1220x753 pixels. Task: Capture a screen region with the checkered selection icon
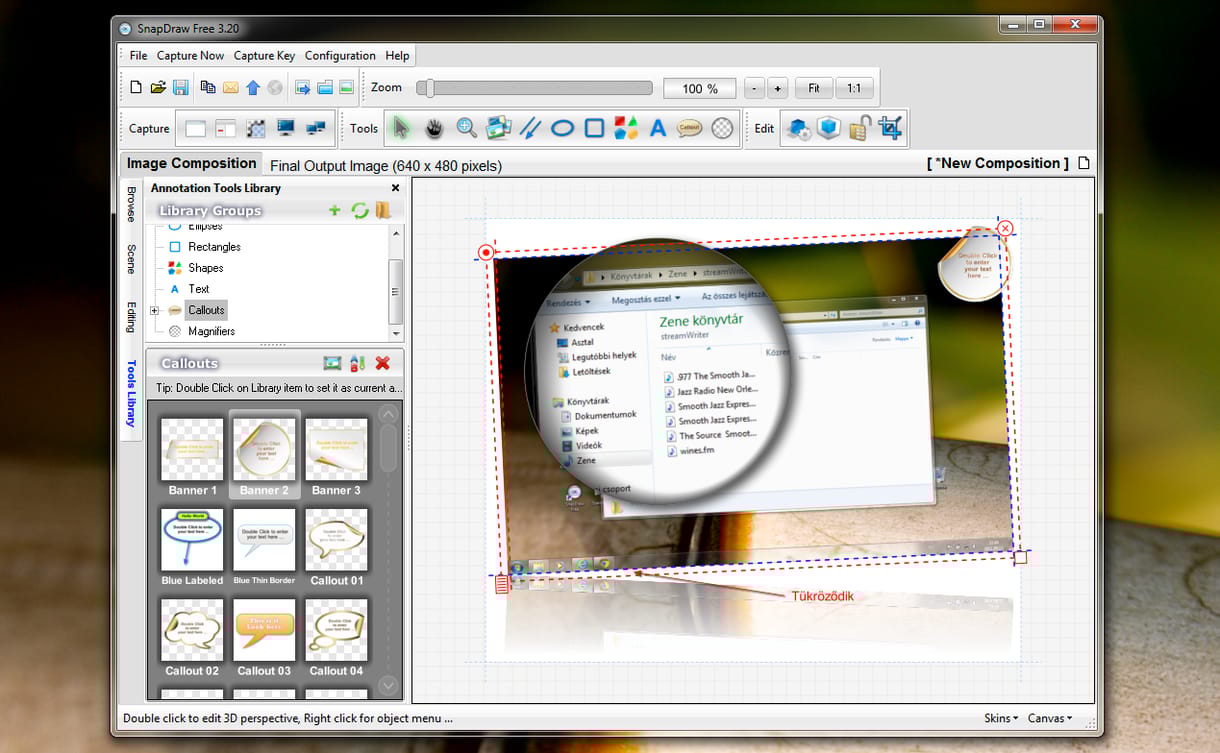click(256, 129)
